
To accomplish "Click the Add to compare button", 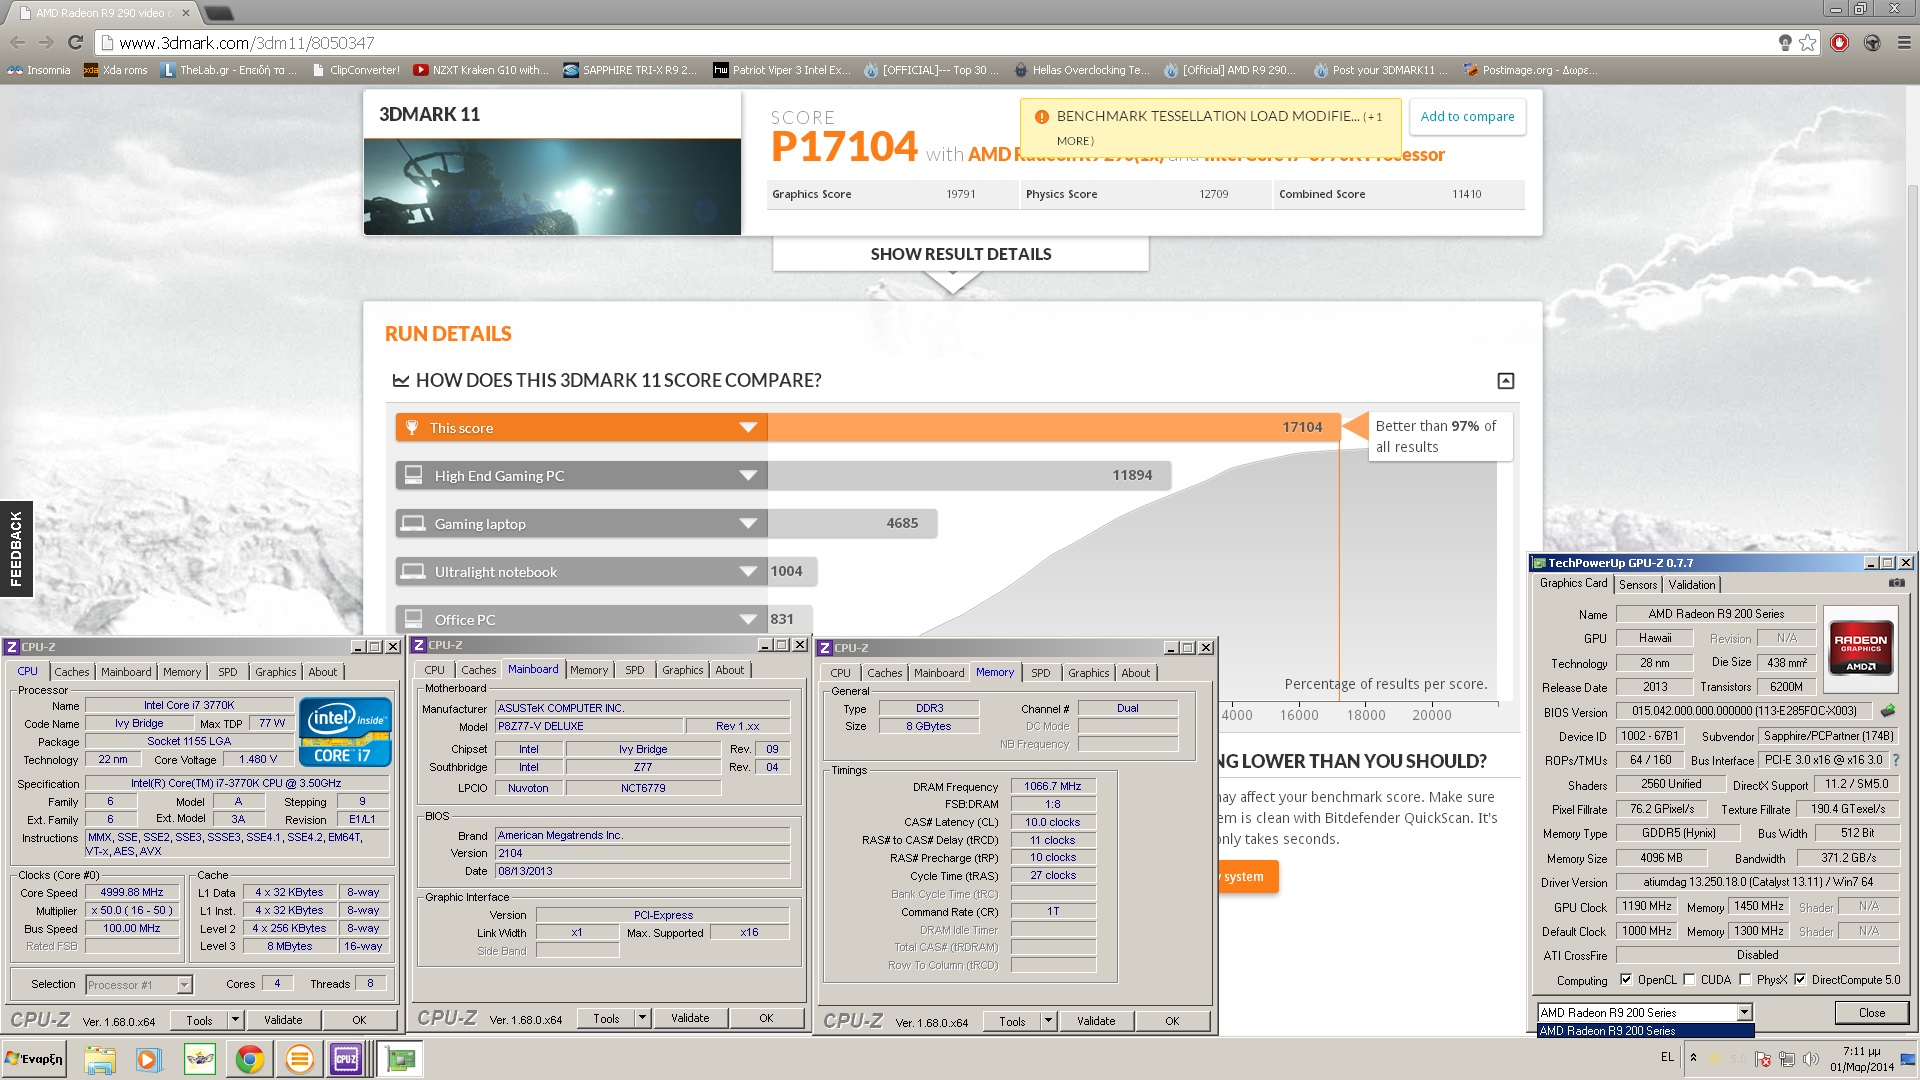I will pos(1467,117).
